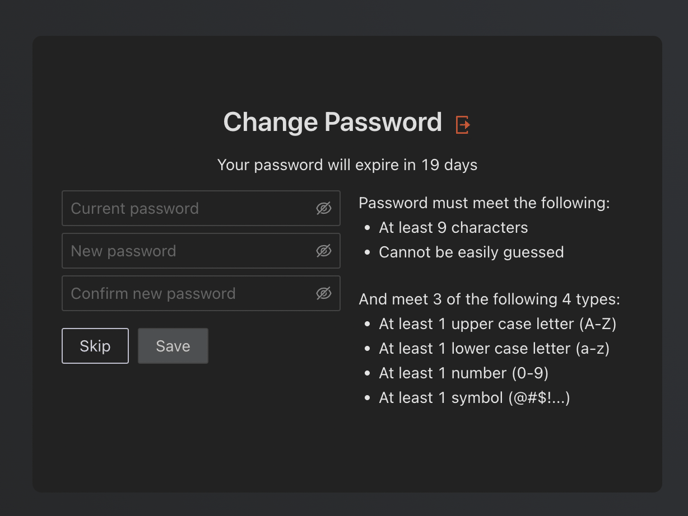Viewport: 688px width, 516px height.
Task: Reveal the confirm new password entry
Action: point(323,293)
